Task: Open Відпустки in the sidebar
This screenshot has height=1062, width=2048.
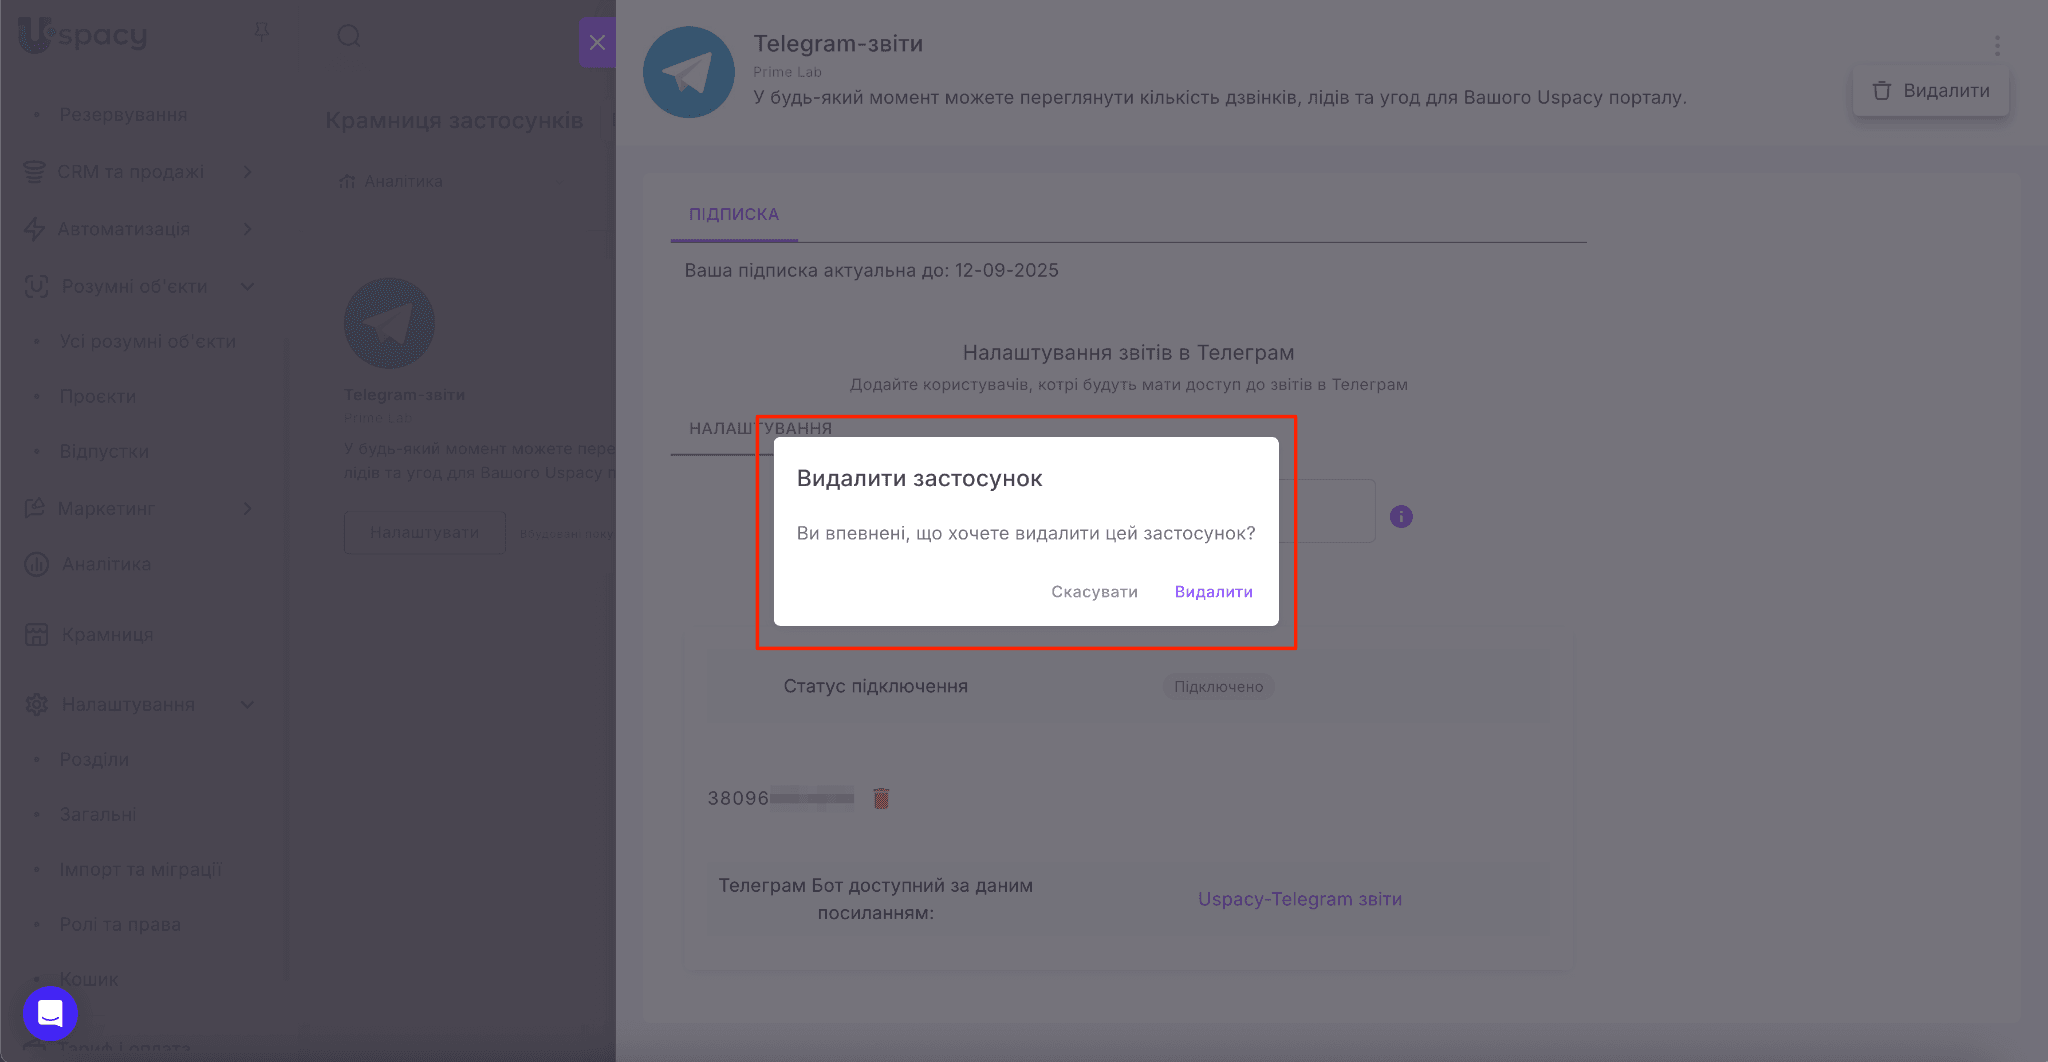Action: (104, 451)
